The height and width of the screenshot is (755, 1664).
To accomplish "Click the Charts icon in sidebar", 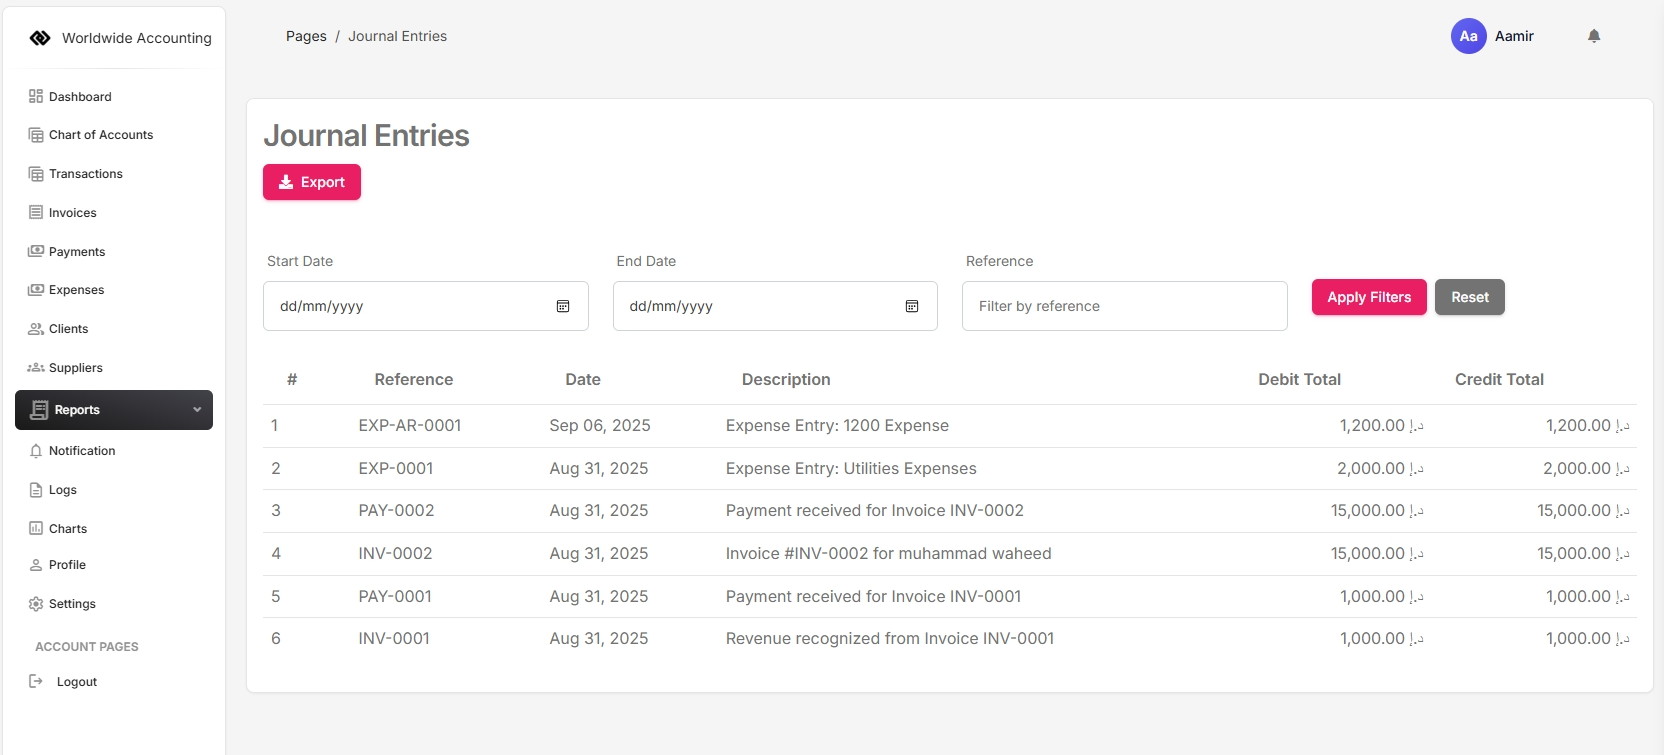I will (x=36, y=529).
